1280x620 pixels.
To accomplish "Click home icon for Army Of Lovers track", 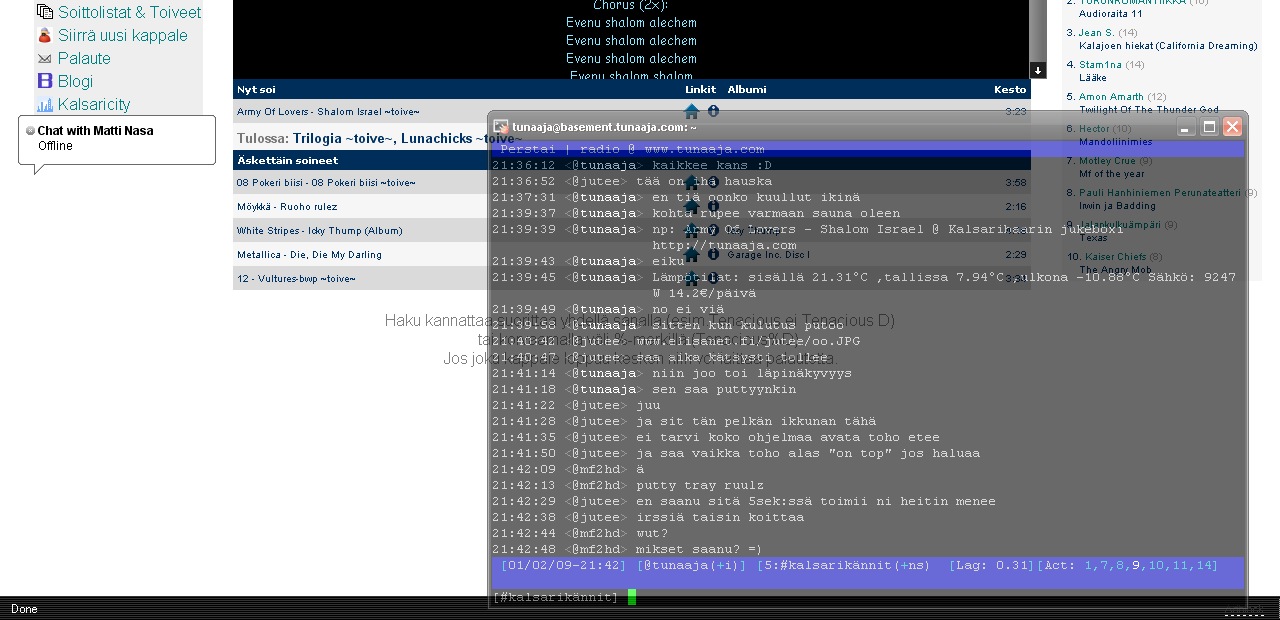I will point(691,112).
